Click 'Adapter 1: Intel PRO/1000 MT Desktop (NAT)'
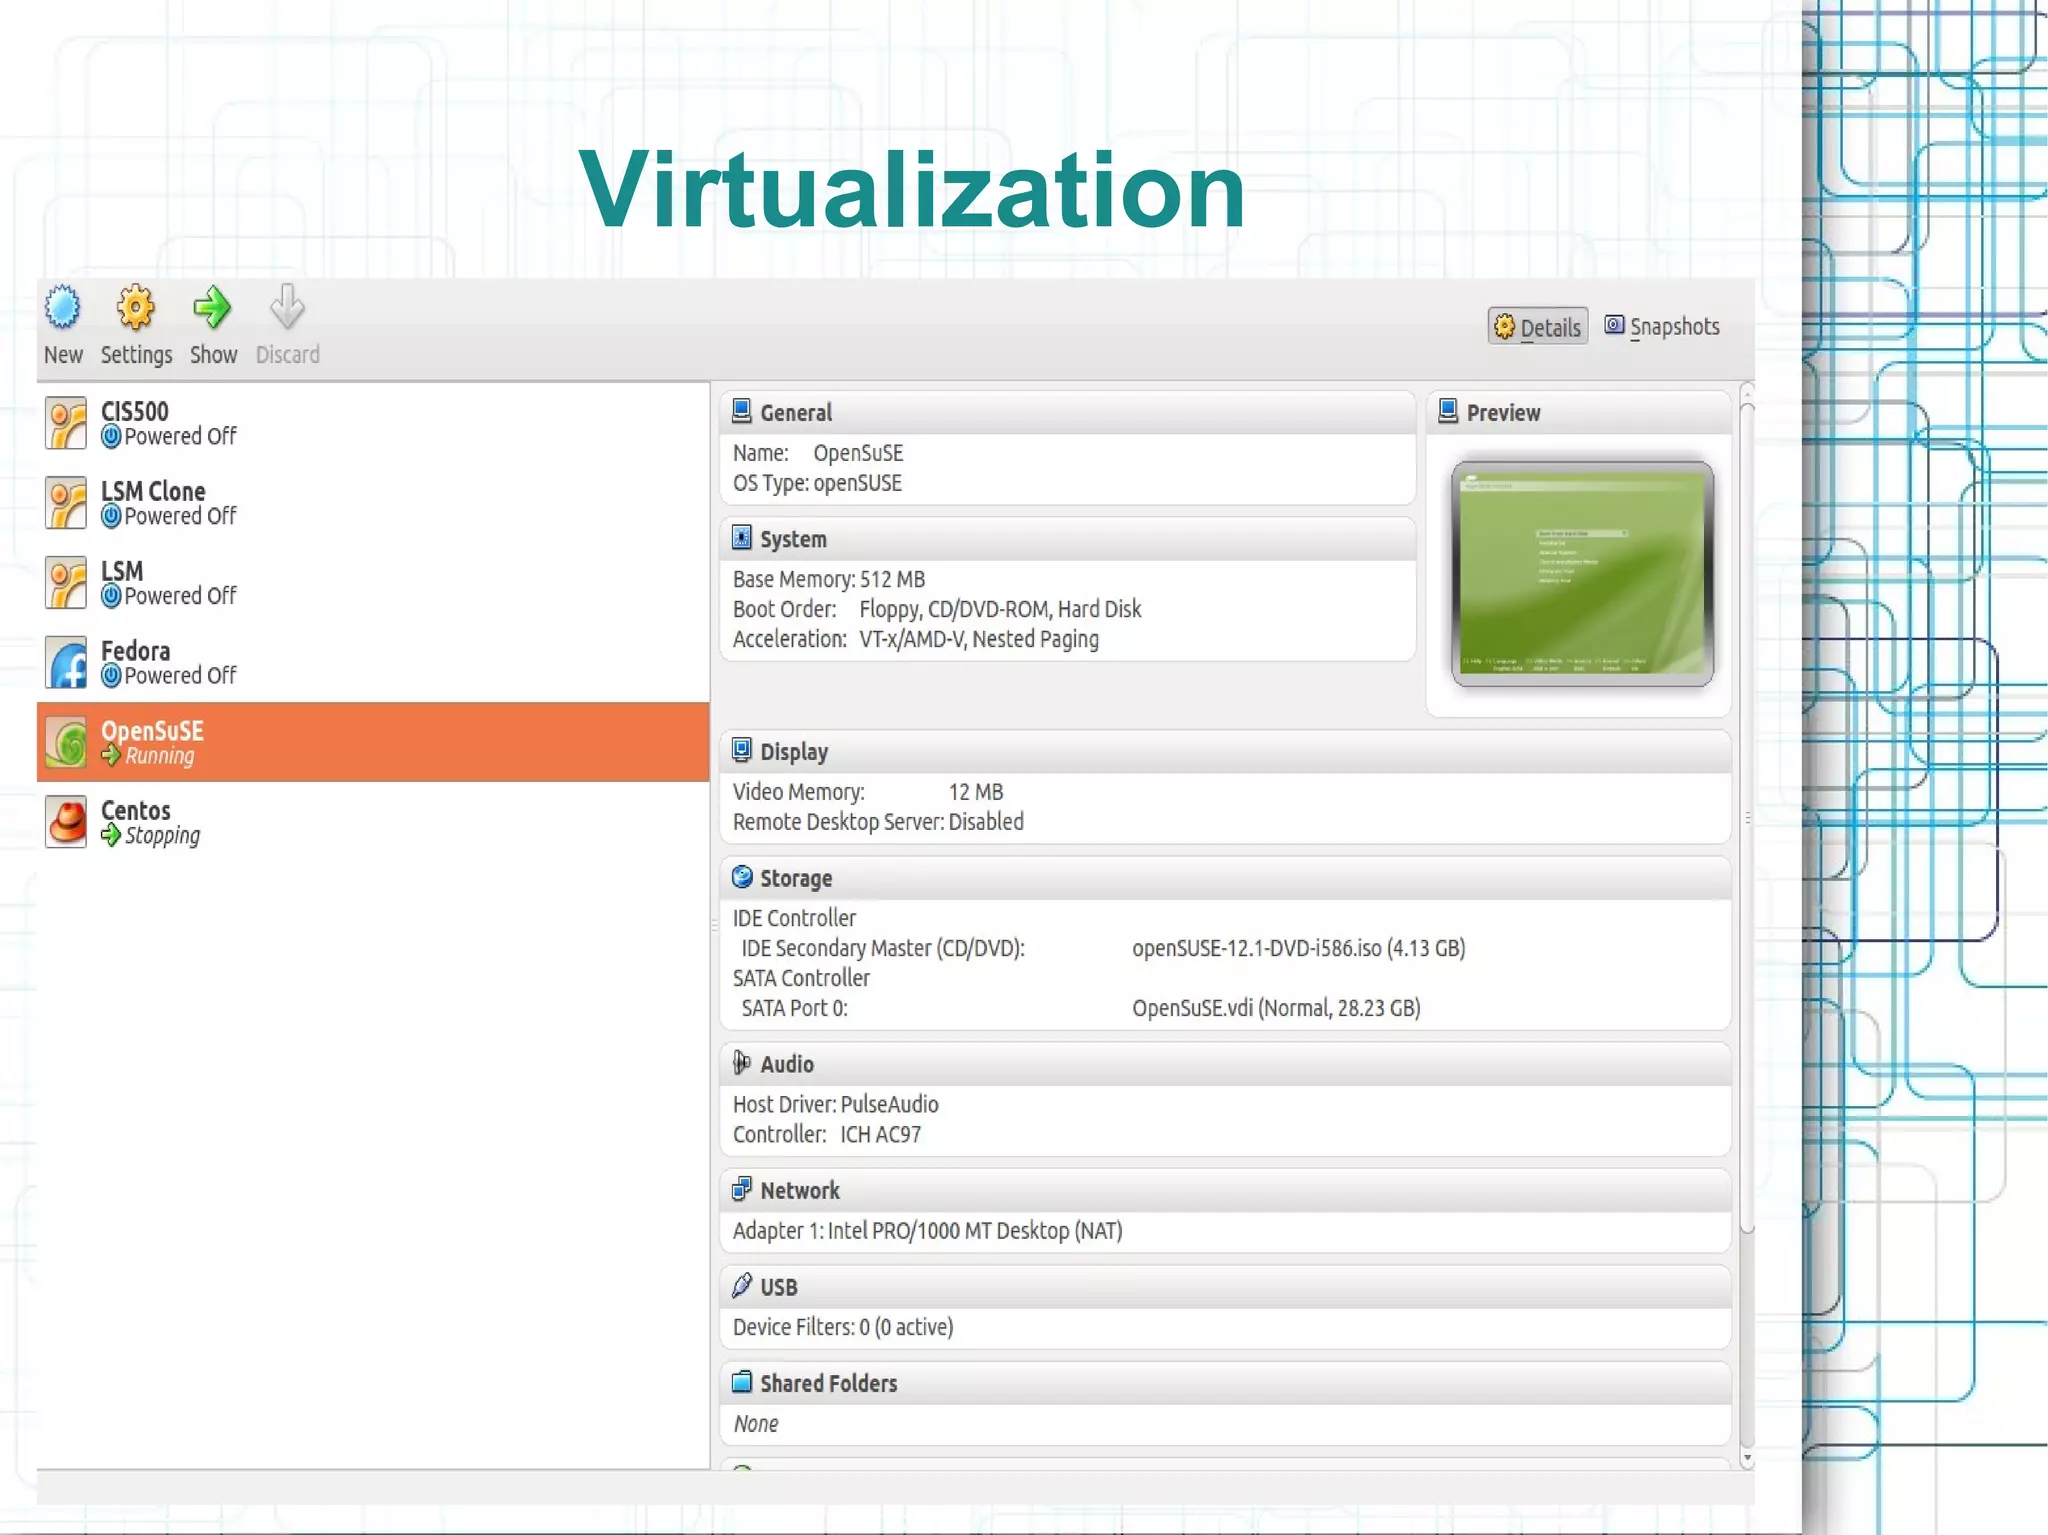 point(928,1231)
